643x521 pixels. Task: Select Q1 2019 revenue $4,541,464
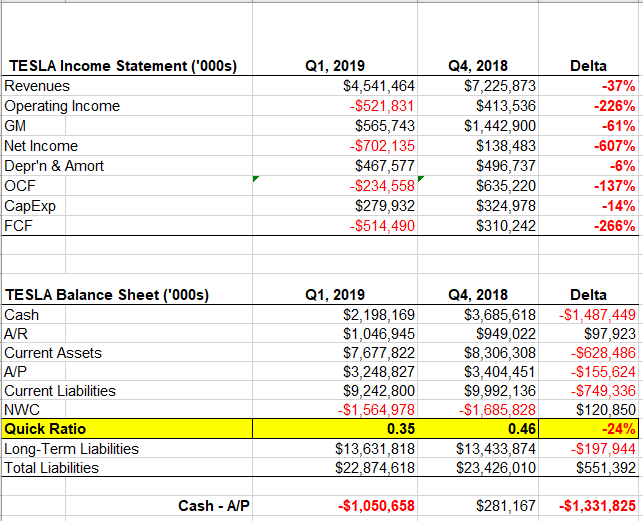[379, 86]
